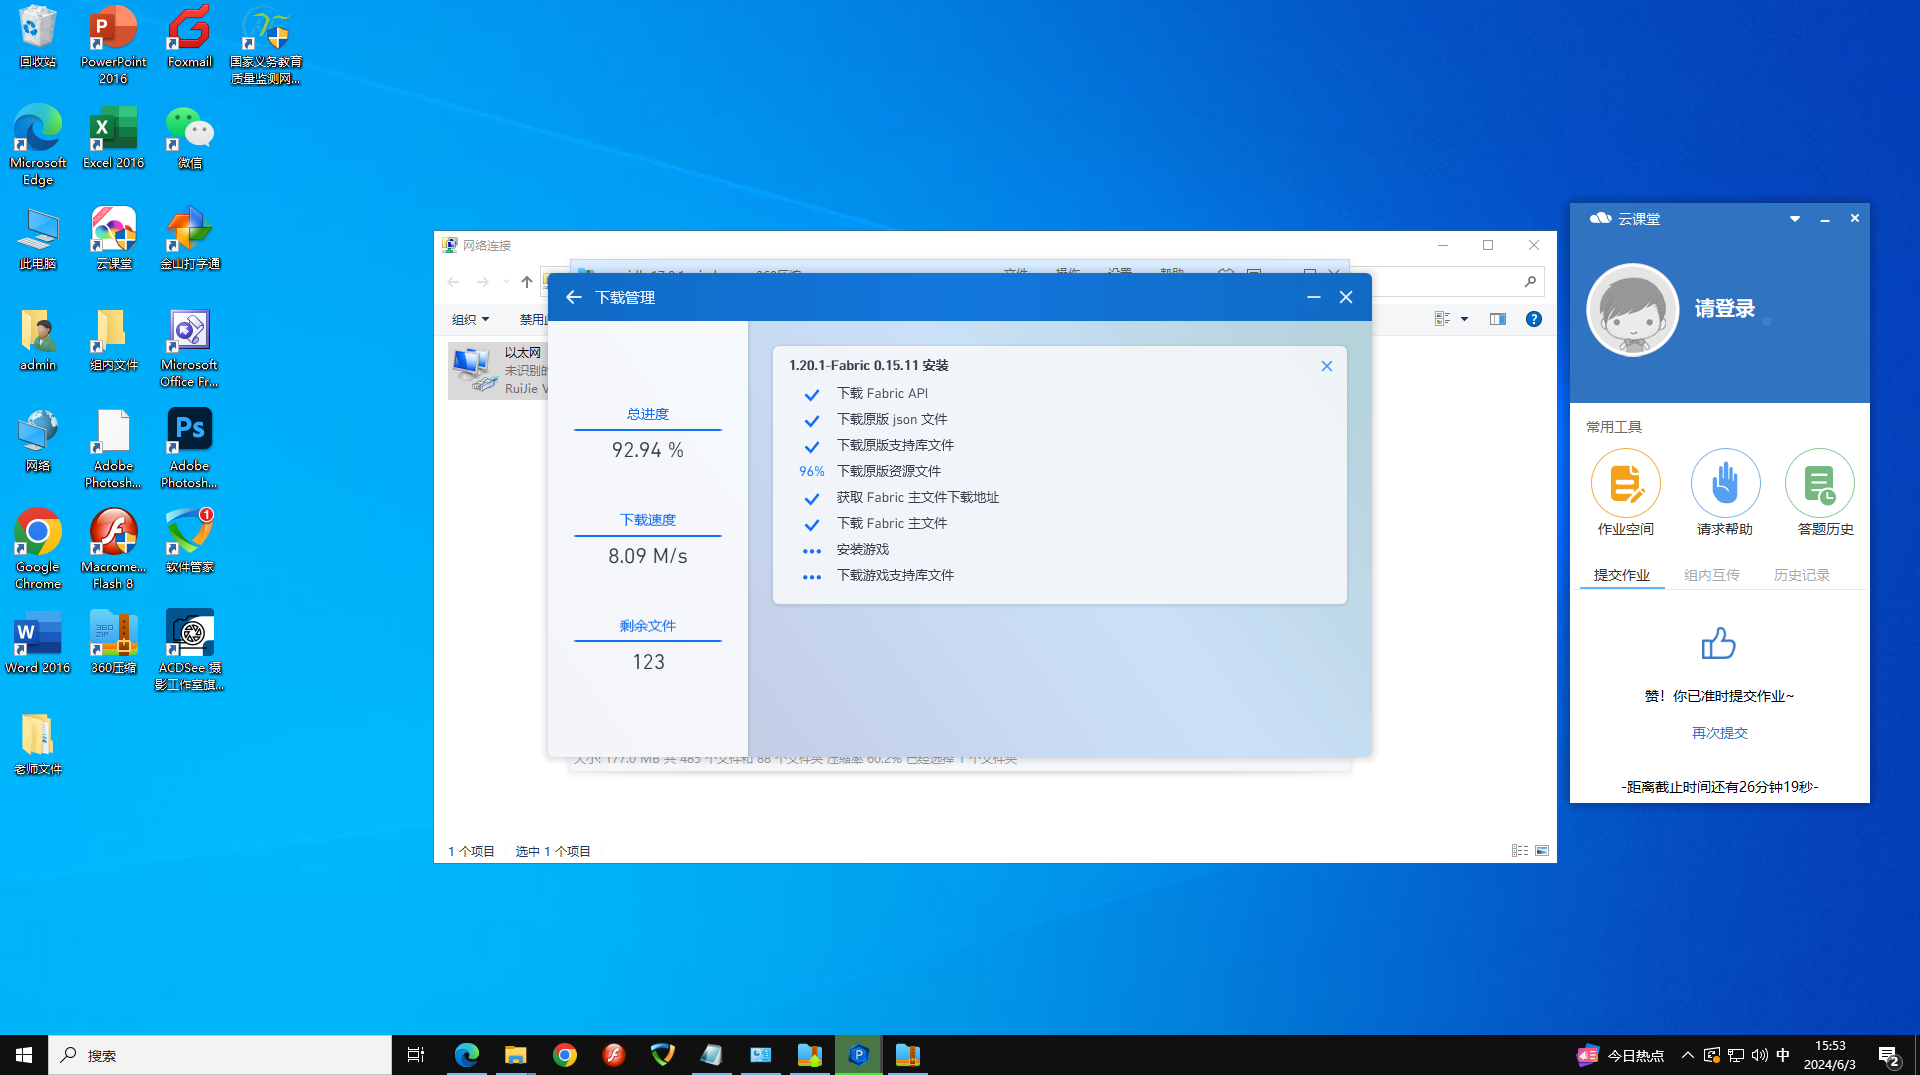The image size is (1920, 1075).
Task: Switch to details view in status bar
Action: click(x=1519, y=851)
